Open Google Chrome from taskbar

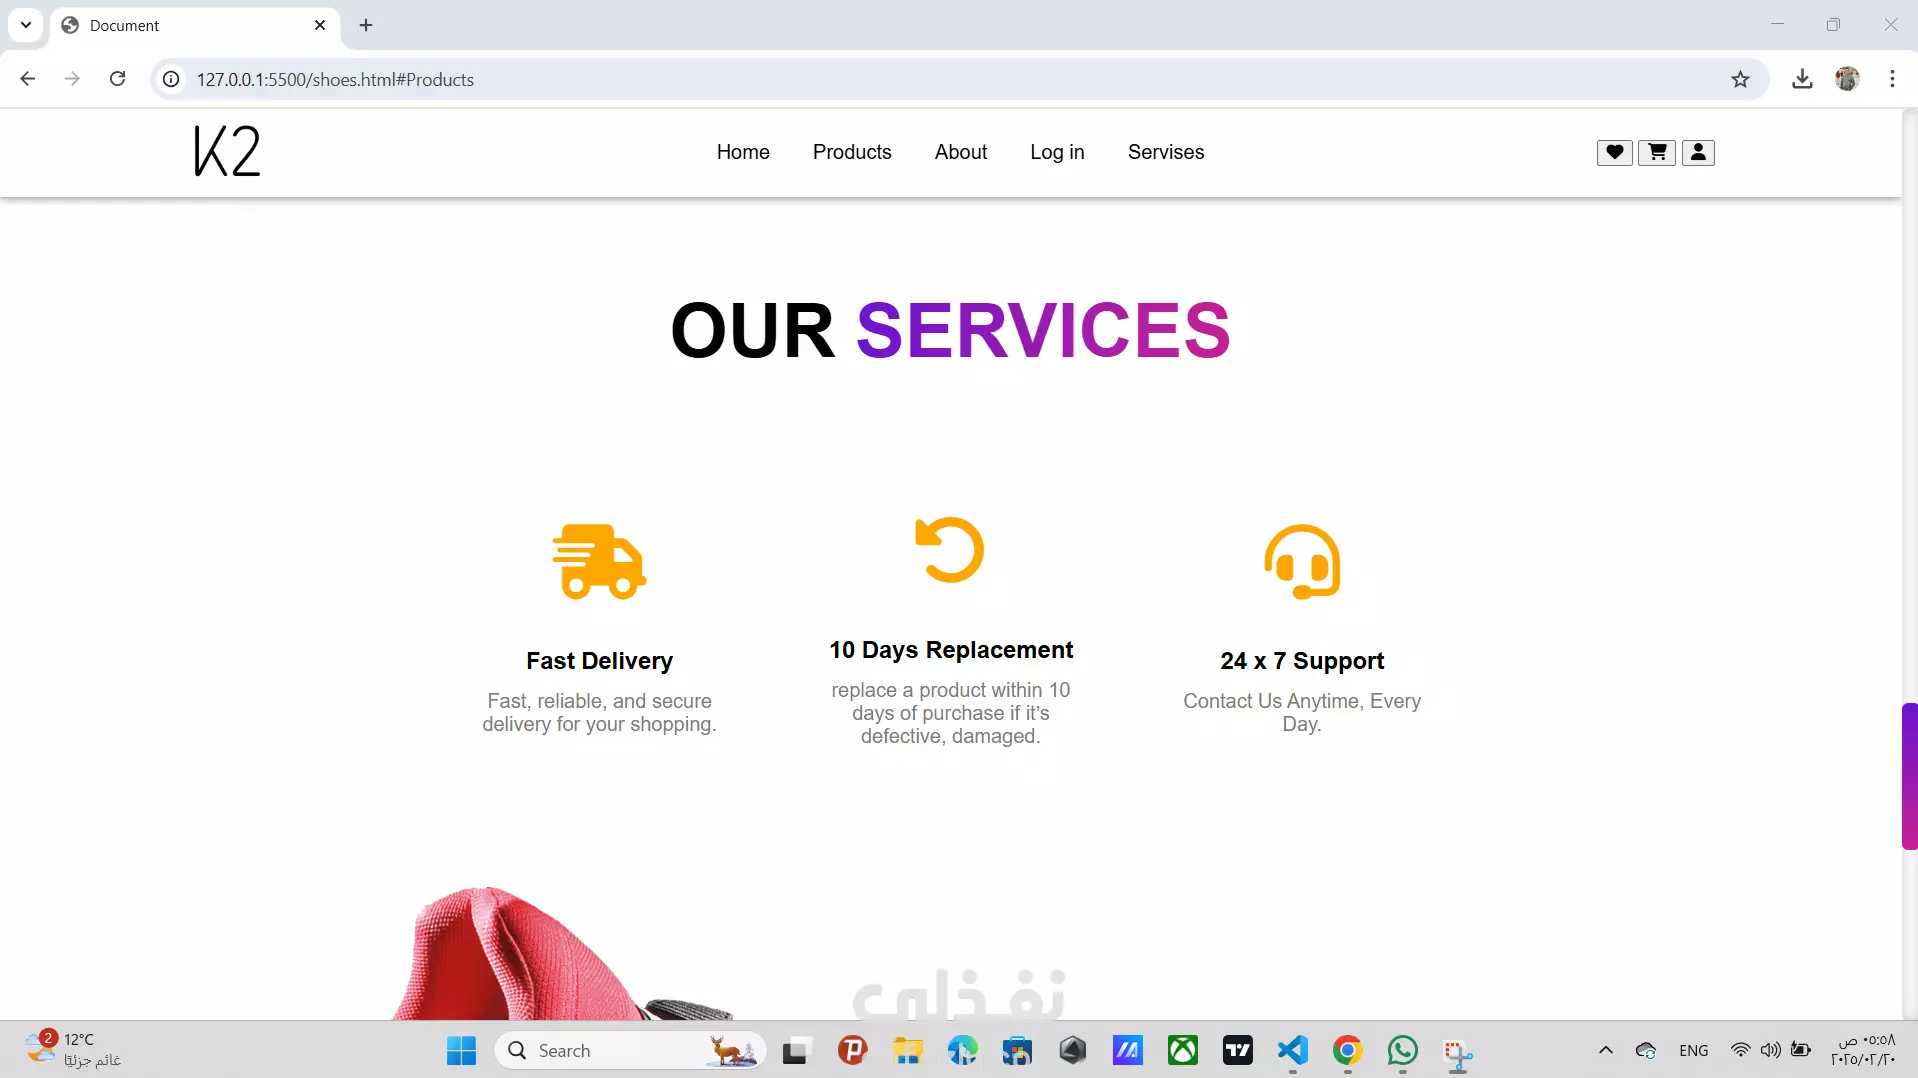pyautogui.click(x=1348, y=1050)
